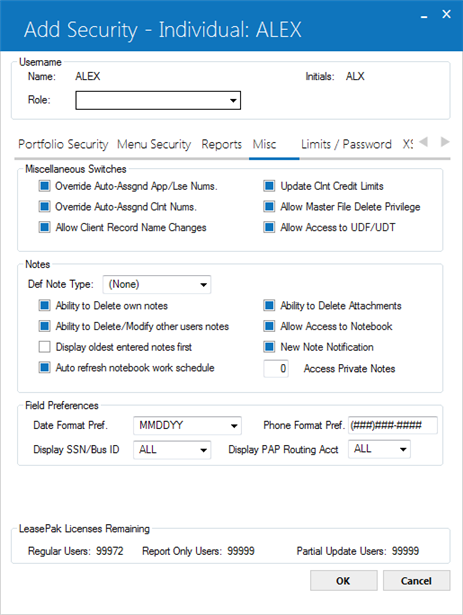
Task: Open the Role dropdown
Action: [x=158, y=100]
